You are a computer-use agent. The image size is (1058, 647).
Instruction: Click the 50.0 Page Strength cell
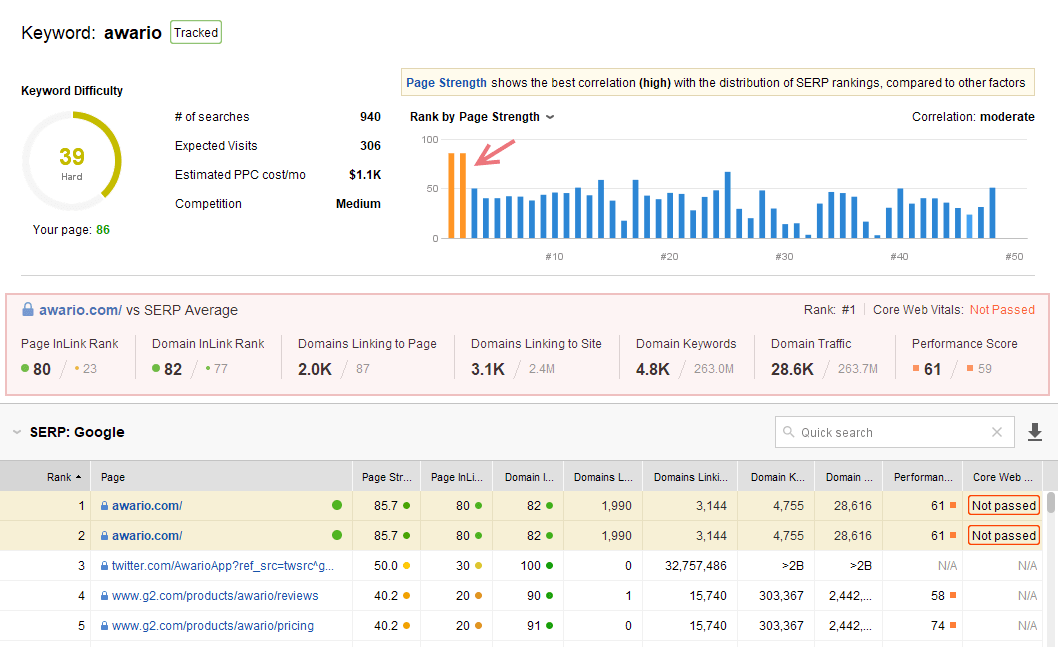pos(386,565)
